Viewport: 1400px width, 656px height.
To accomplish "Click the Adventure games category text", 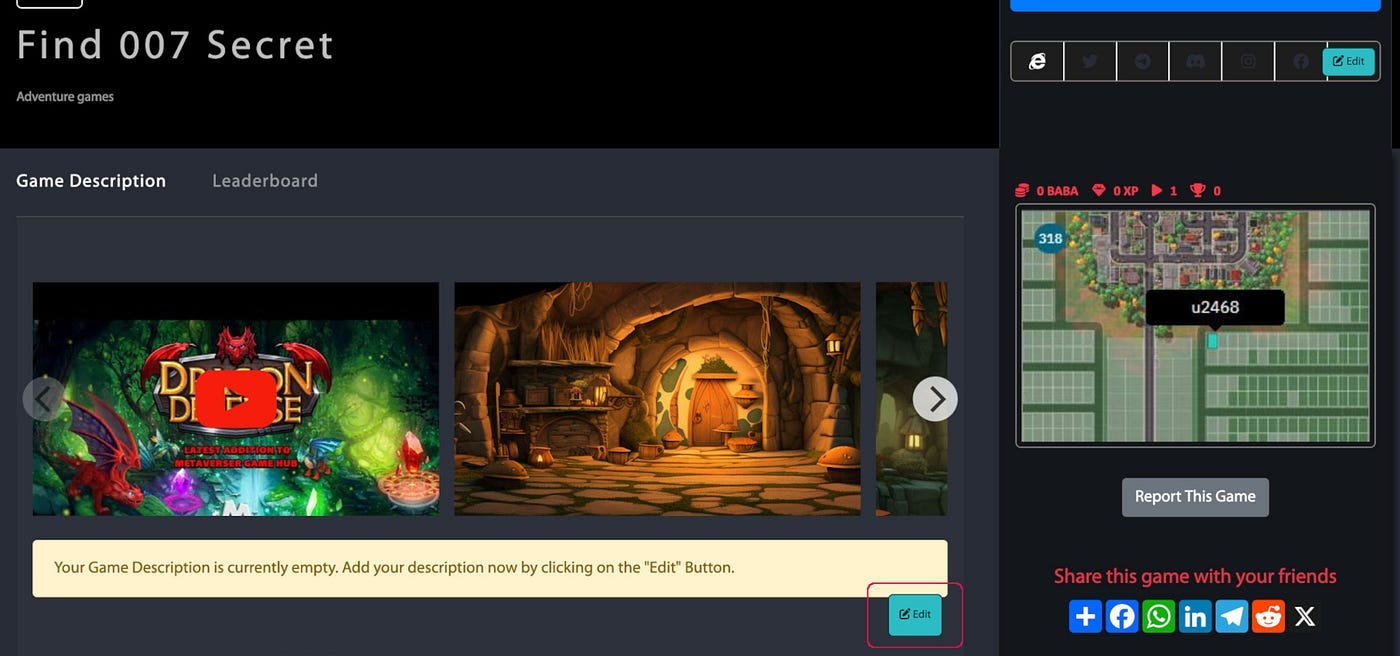I will [65, 97].
